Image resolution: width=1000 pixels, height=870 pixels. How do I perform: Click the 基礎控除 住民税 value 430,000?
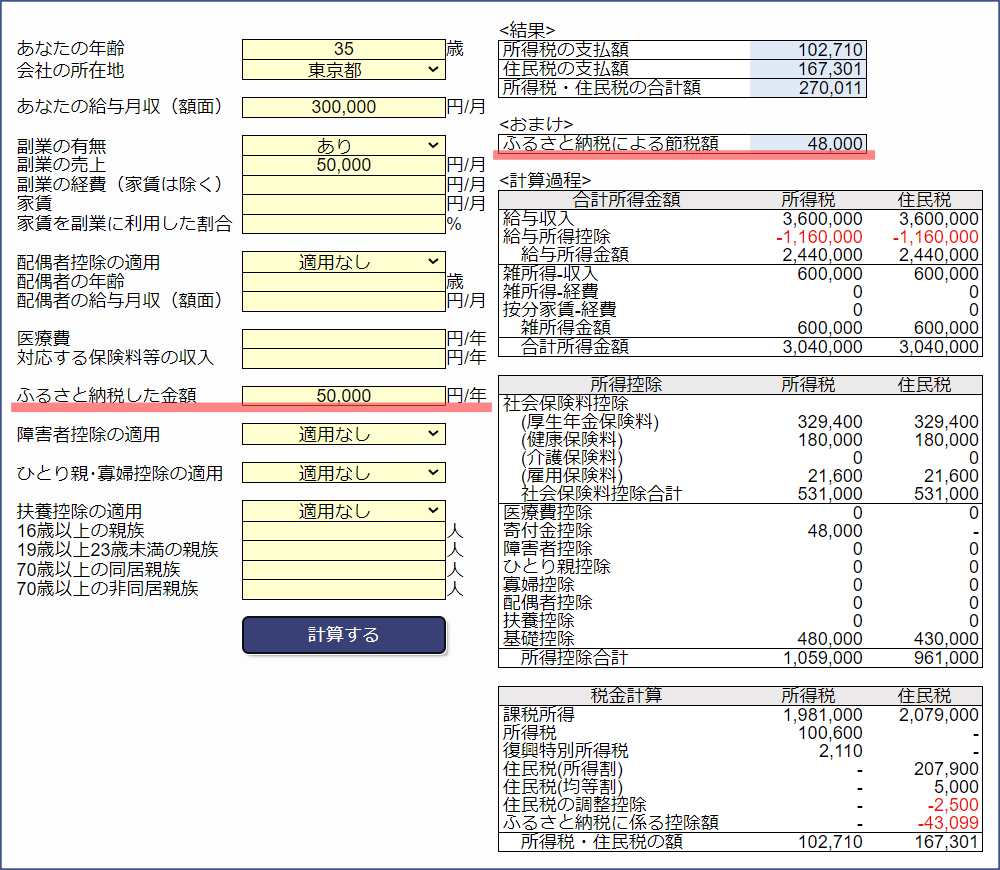coord(946,639)
